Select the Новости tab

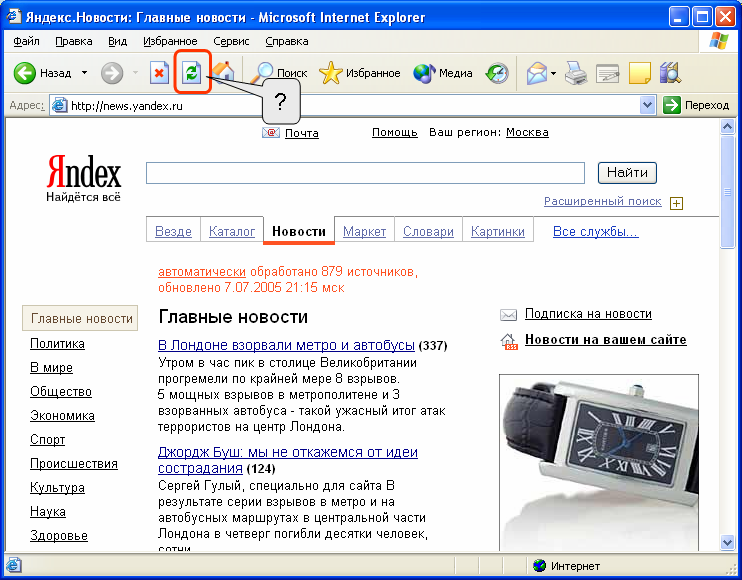[299, 231]
